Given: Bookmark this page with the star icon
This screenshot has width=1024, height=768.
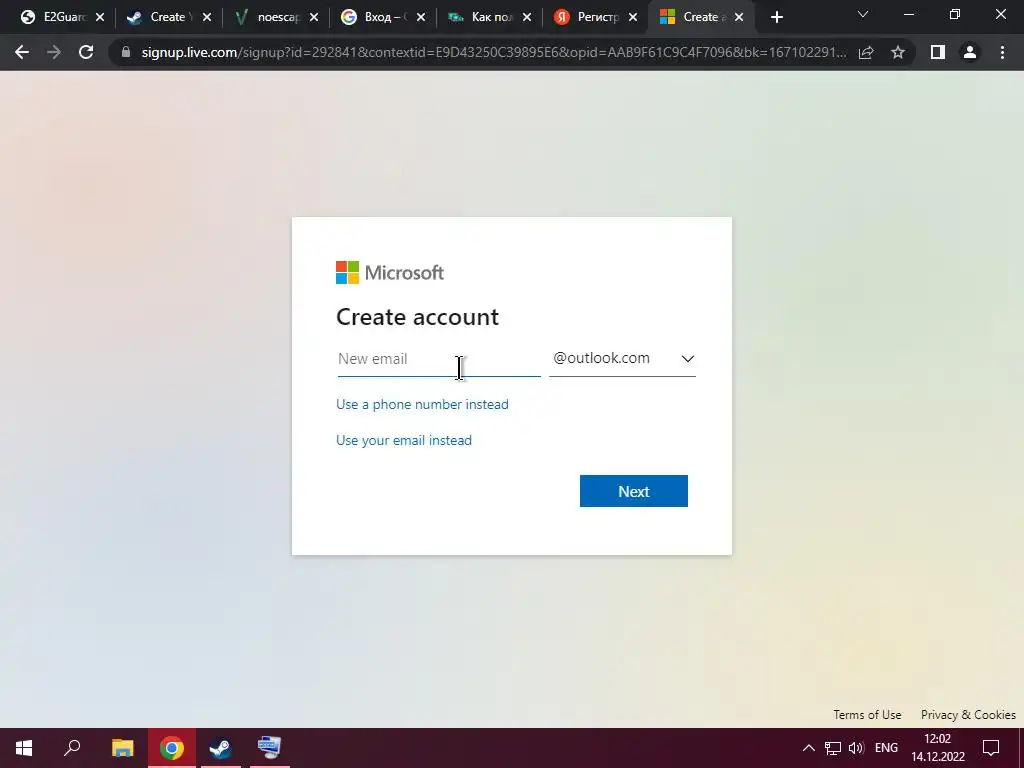Looking at the screenshot, I should [x=898, y=52].
